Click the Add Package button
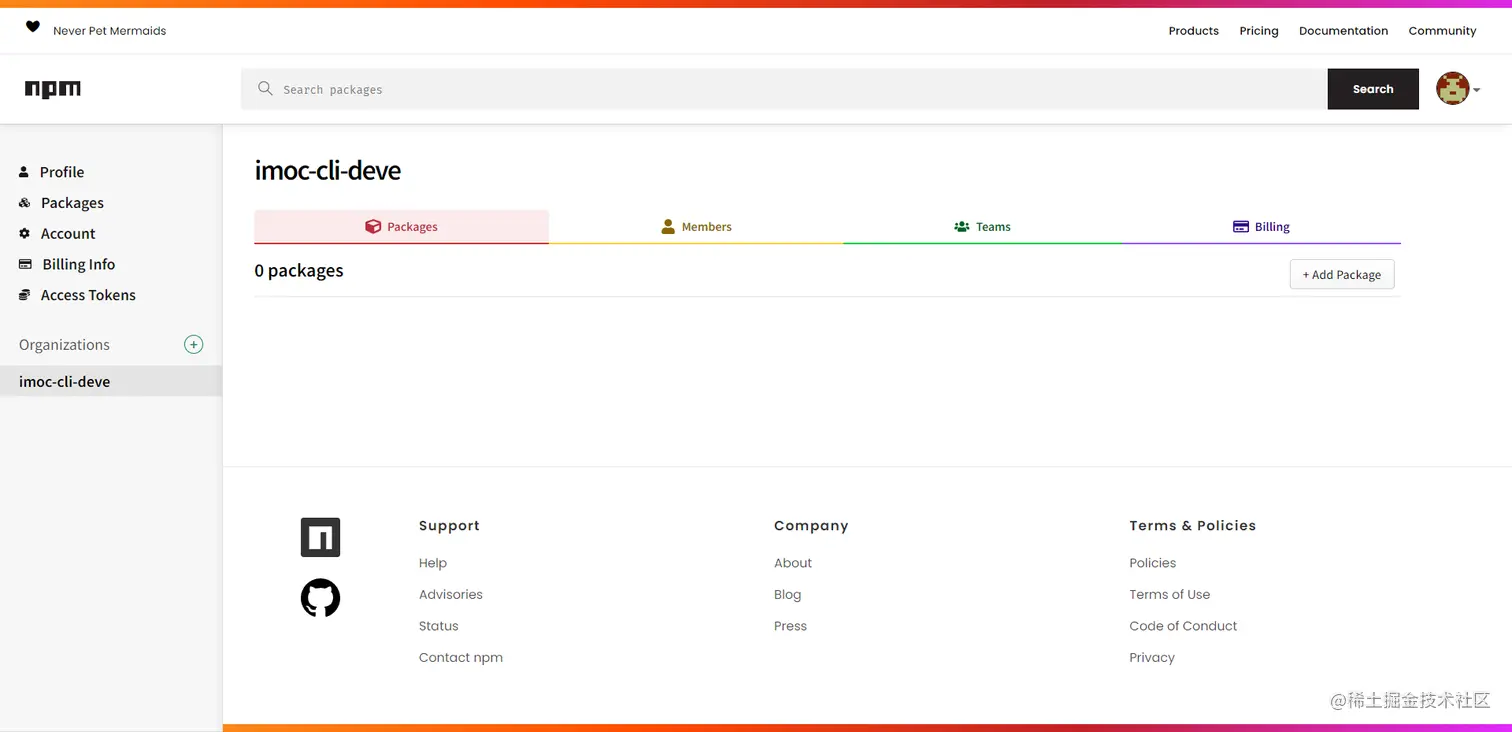The image size is (1512, 732). pos(1342,275)
